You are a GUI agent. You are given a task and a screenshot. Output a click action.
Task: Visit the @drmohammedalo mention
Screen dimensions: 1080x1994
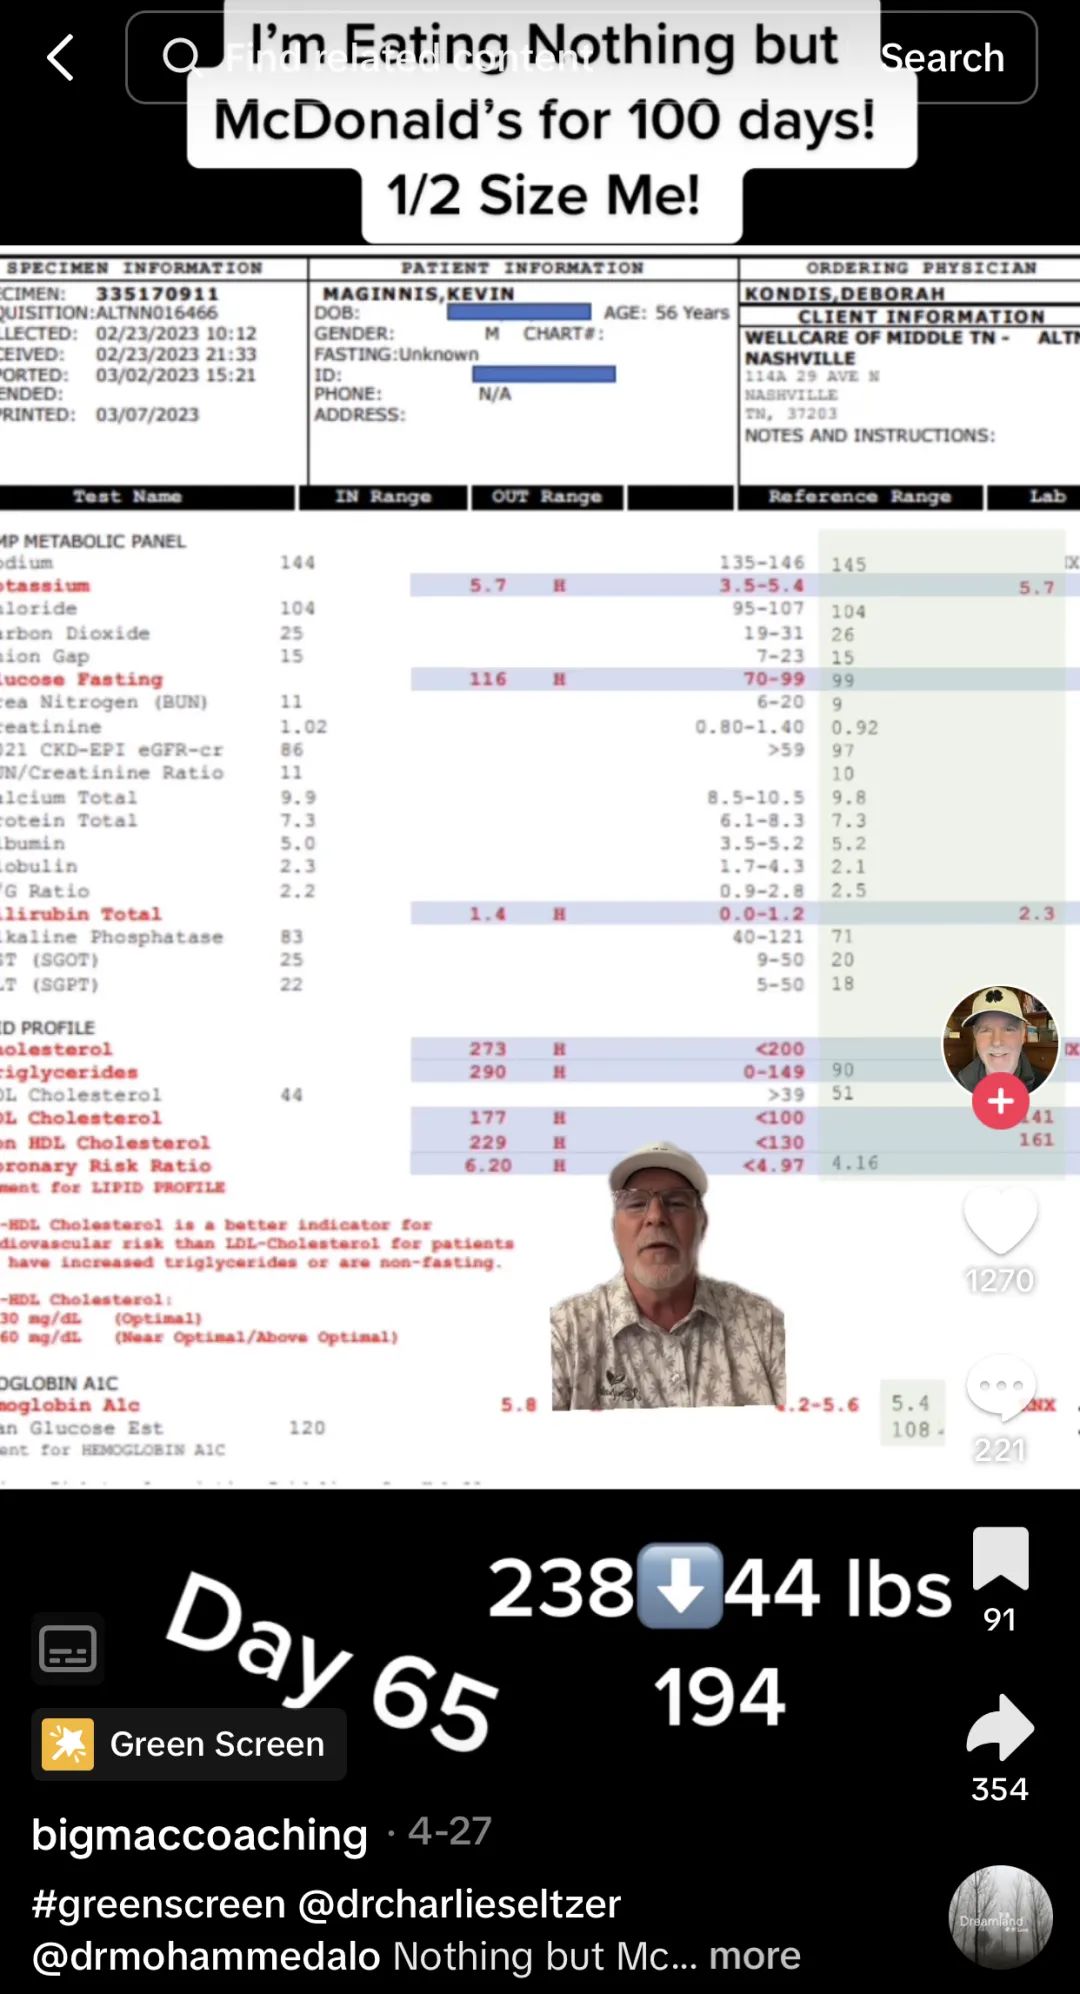pyautogui.click(x=206, y=1956)
